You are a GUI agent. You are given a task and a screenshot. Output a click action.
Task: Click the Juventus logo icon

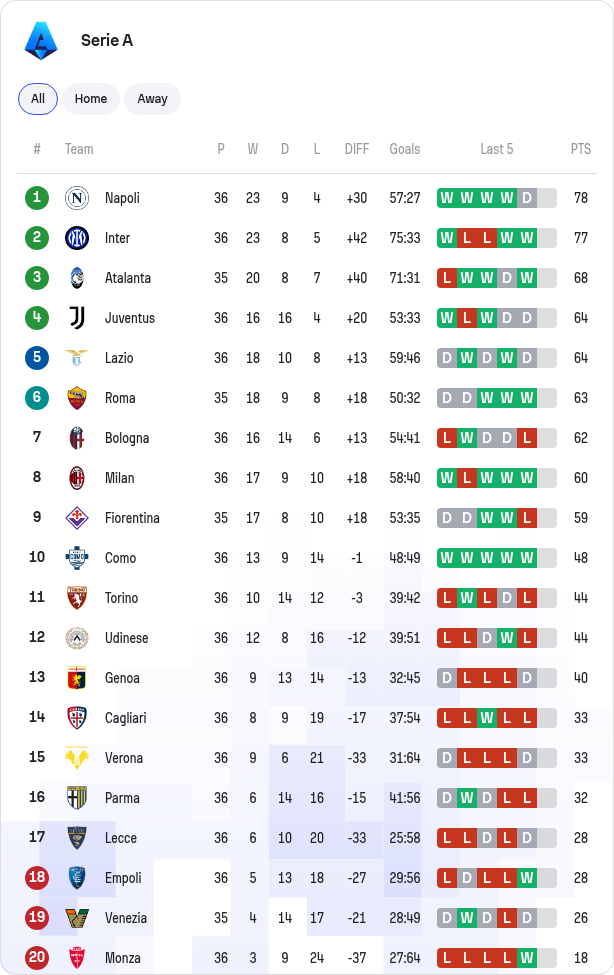[x=77, y=318]
